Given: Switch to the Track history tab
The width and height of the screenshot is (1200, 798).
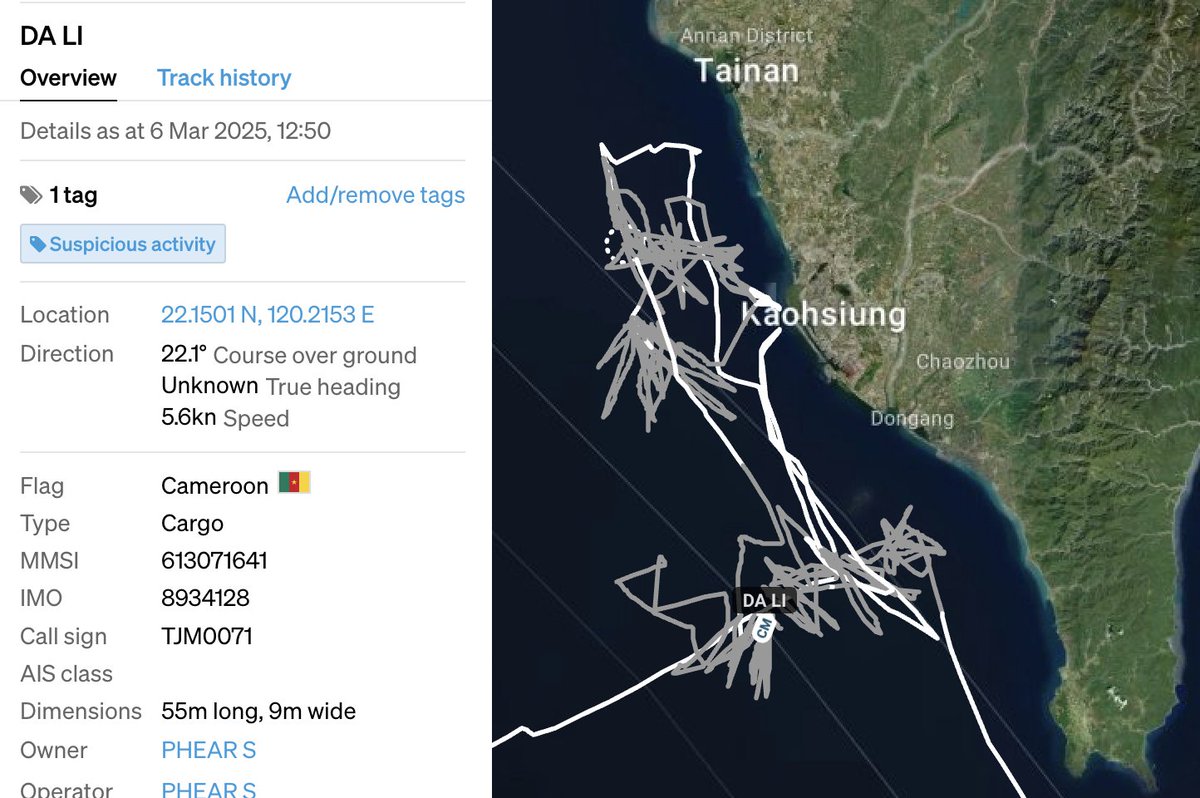Looking at the screenshot, I should (224, 77).
